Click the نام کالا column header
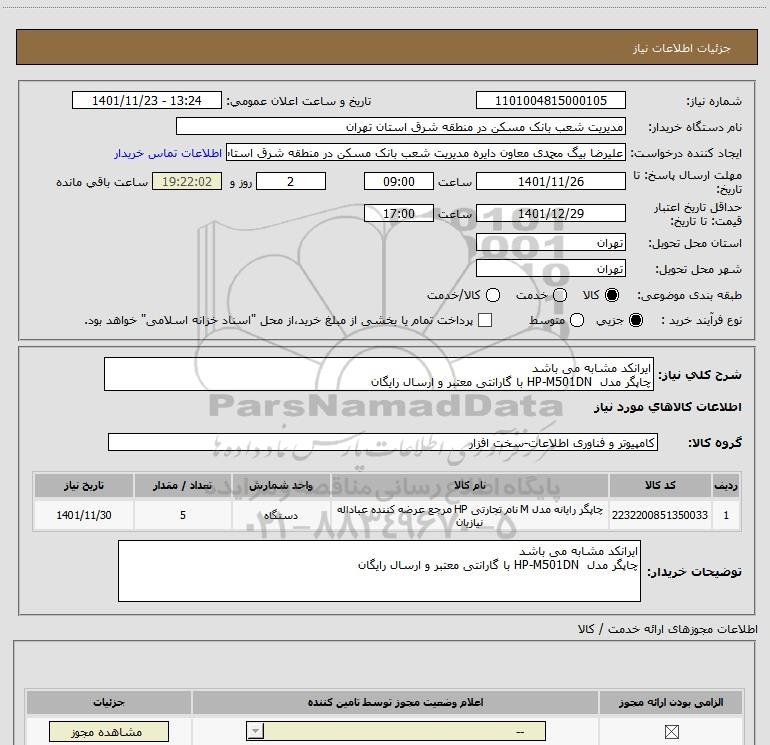This screenshot has height=745, width=770. point(469,486)
